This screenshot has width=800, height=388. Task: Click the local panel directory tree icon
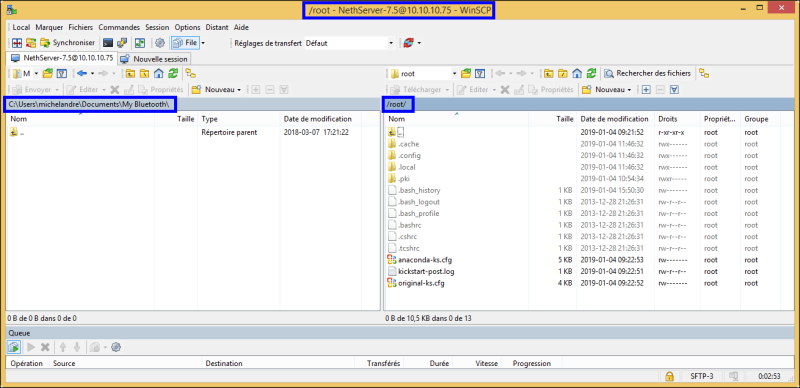[190, 74]
